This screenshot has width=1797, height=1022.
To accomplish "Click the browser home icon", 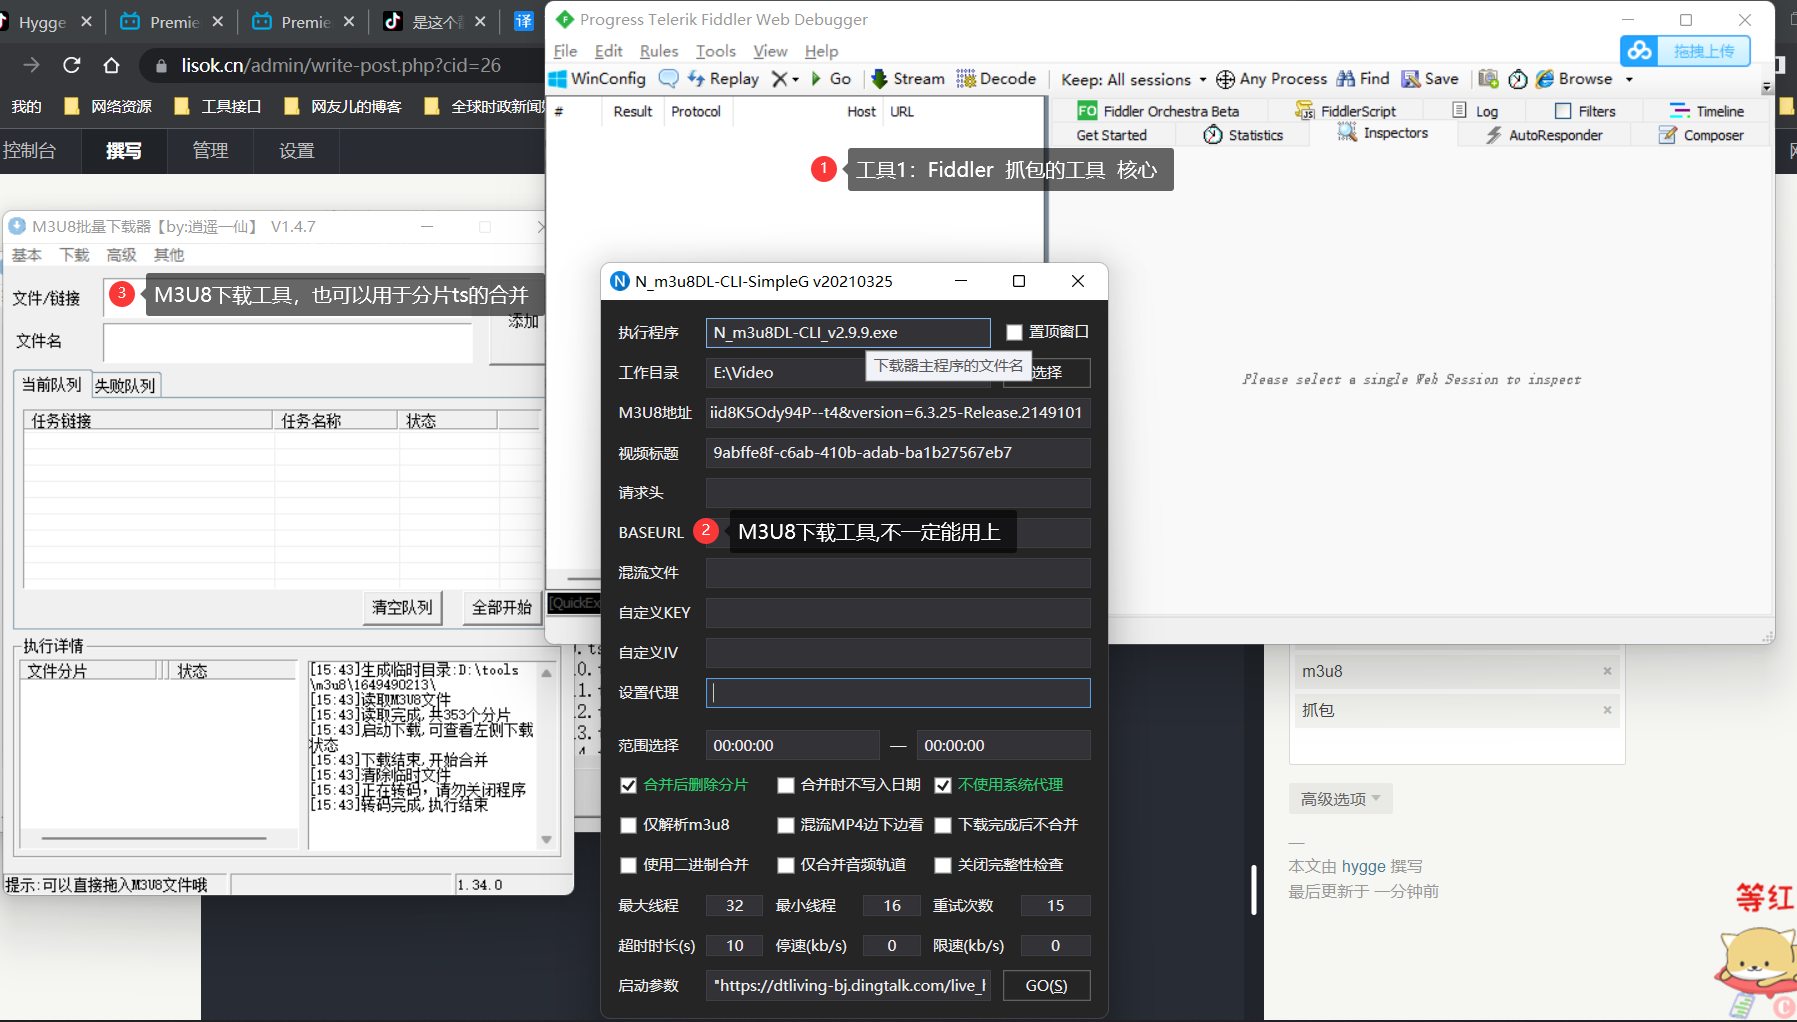I will point(111,65).
